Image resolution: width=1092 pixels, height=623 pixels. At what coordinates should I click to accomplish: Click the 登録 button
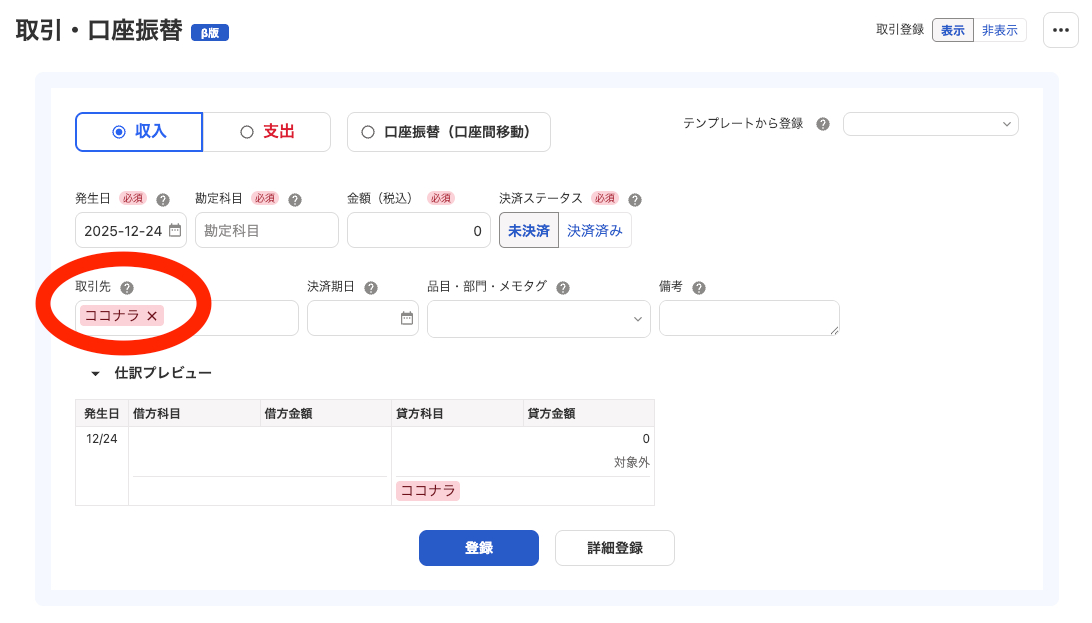478,547
